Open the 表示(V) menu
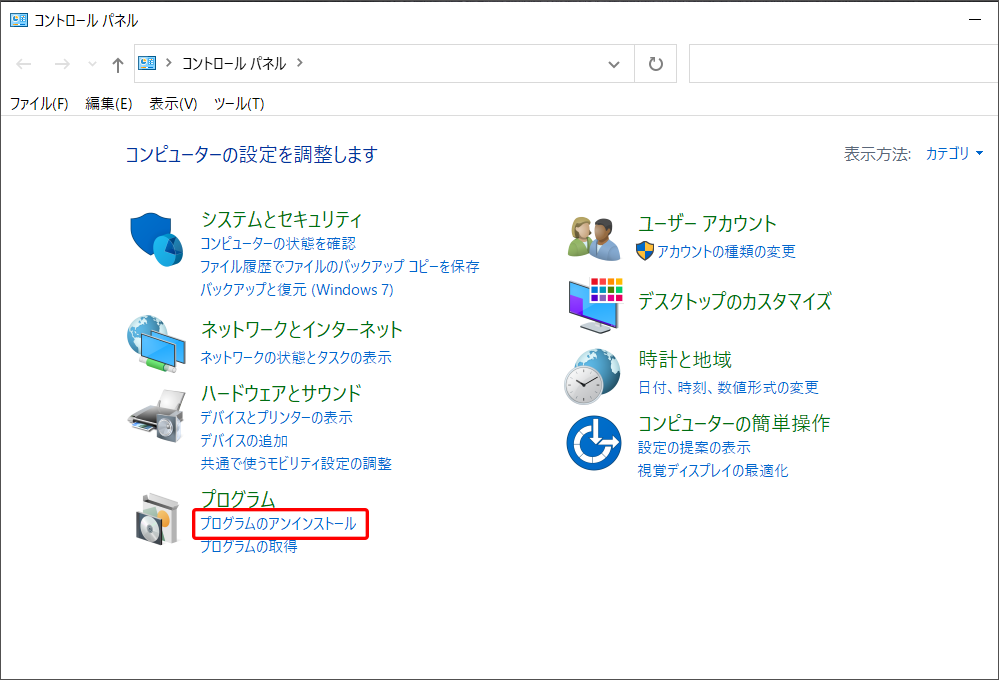The image size is (999, 680). click(x=173, y=104)
